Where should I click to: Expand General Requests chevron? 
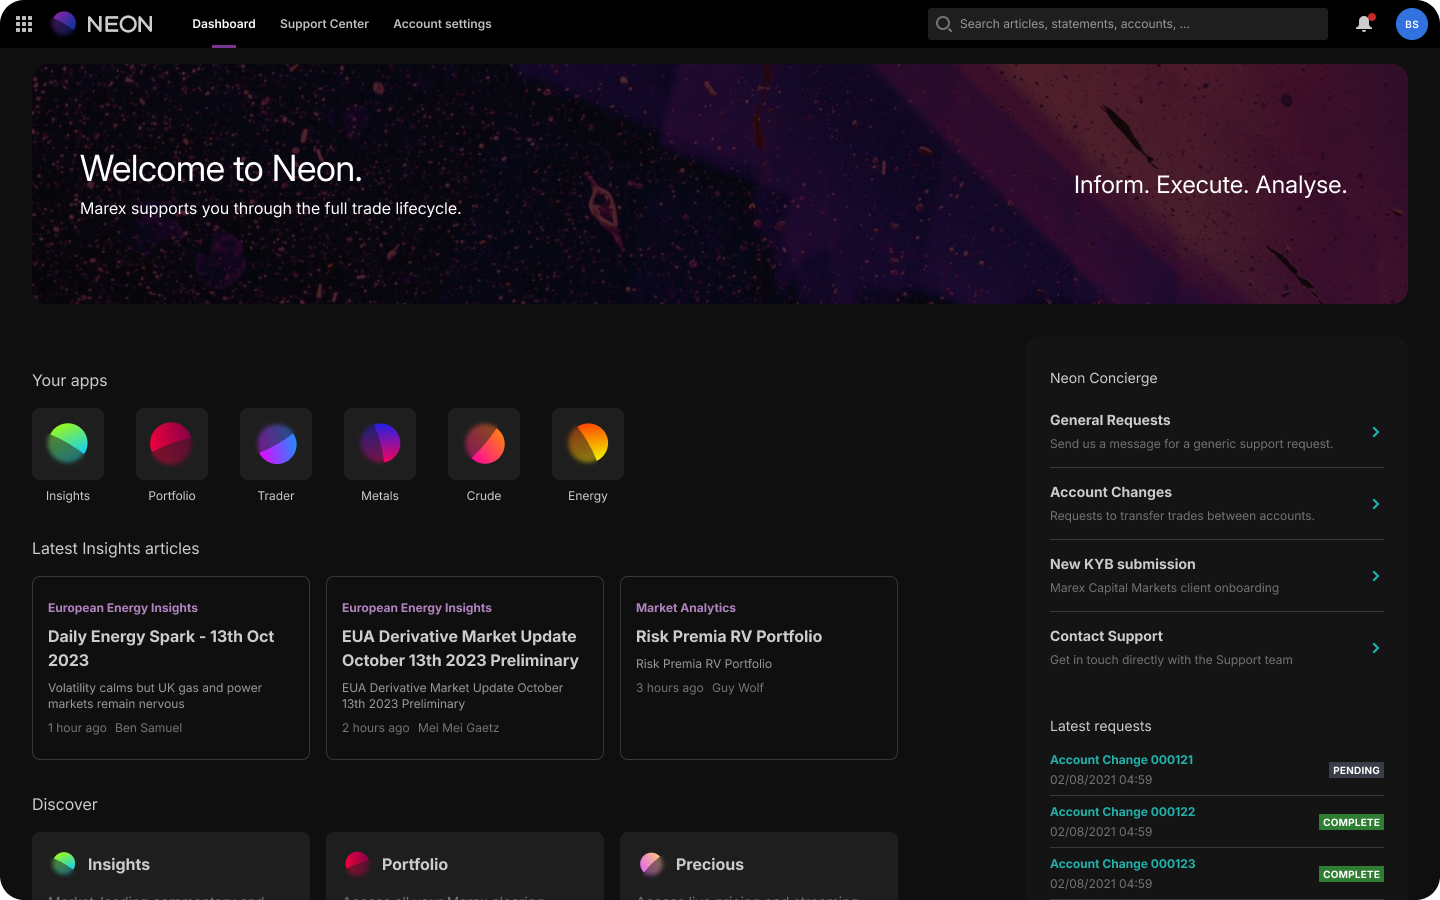click(1376, 432)
